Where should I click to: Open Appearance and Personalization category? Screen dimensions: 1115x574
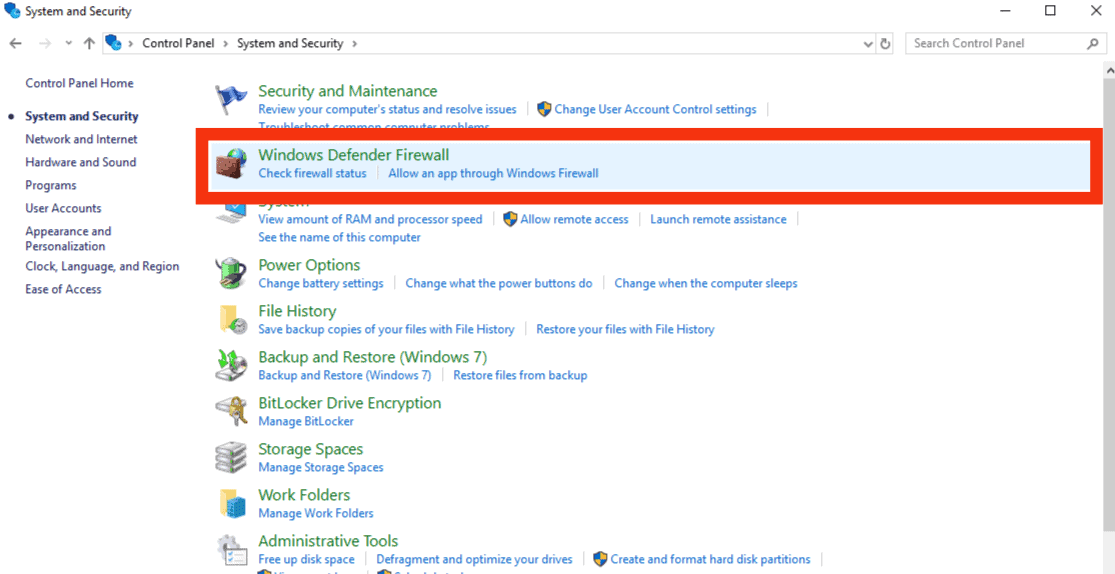tap(68, 239)
